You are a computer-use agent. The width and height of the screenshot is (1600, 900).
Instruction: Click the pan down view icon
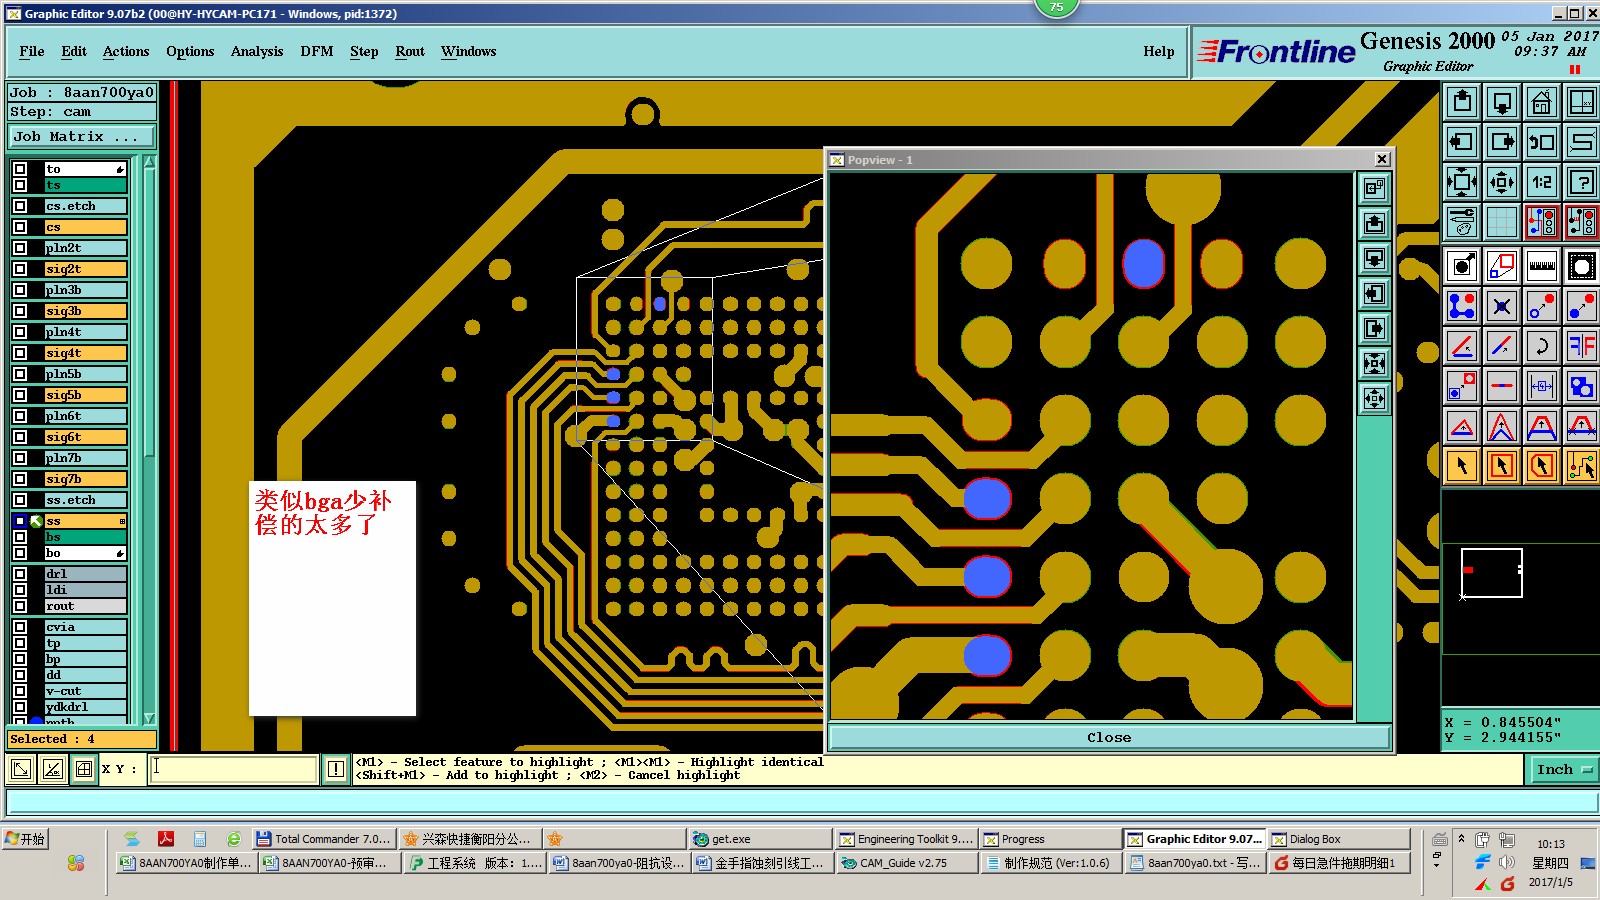1502,102
